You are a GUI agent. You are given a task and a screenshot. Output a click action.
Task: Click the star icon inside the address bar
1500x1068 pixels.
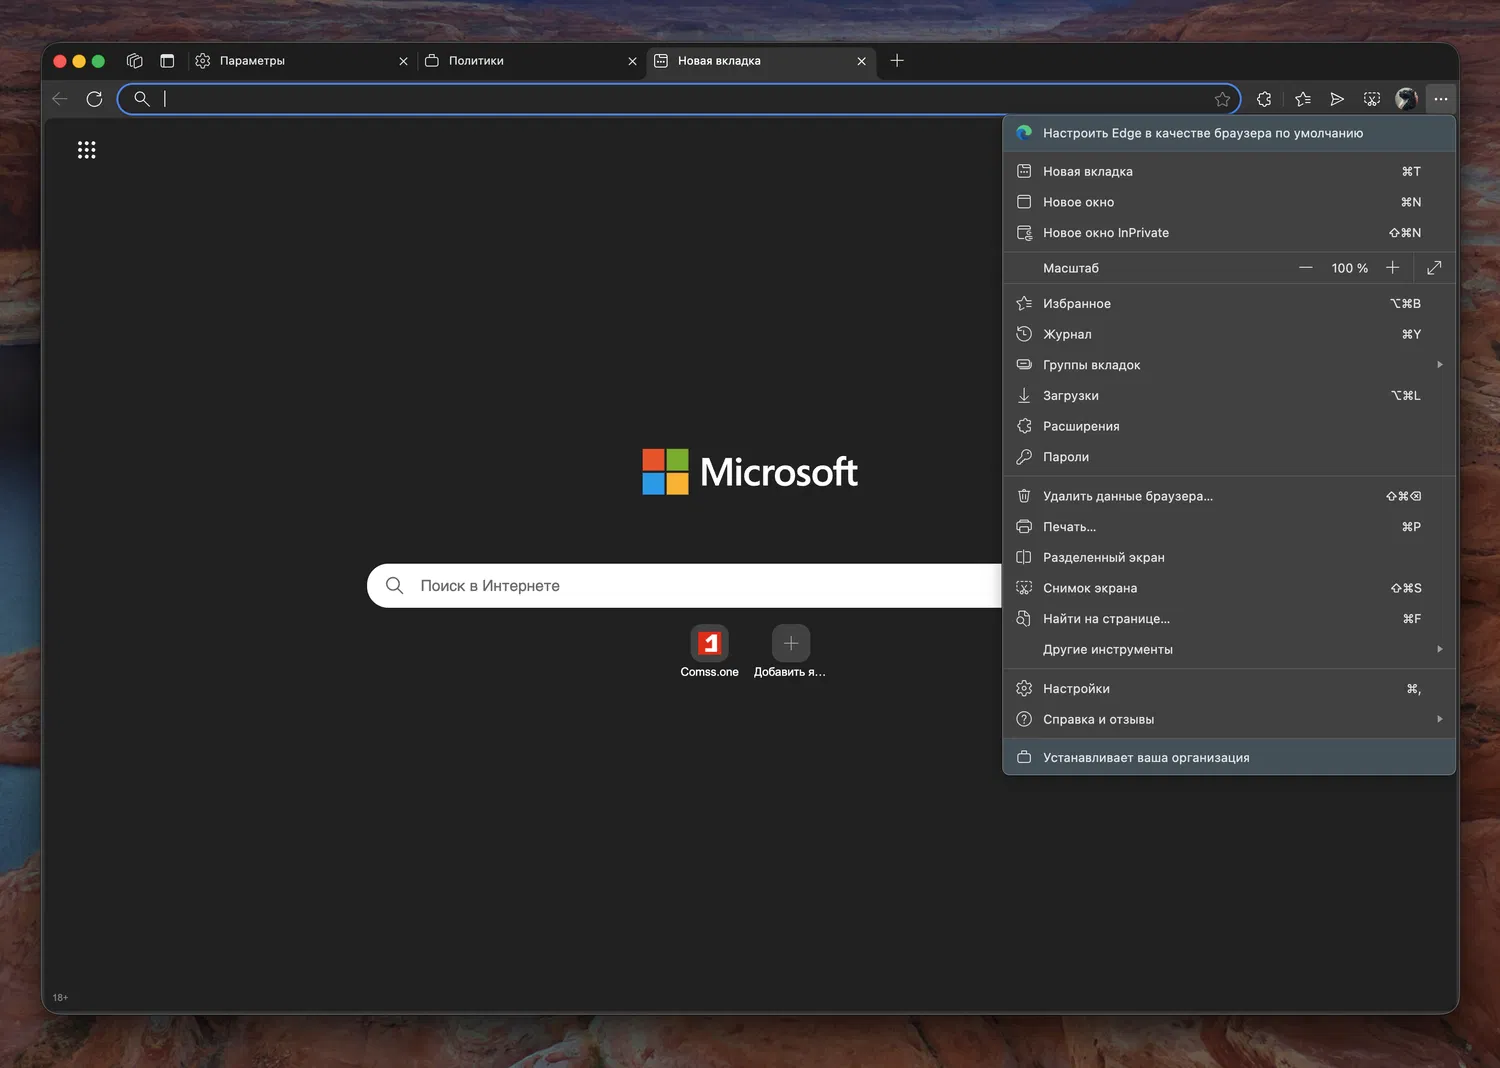1222,99
